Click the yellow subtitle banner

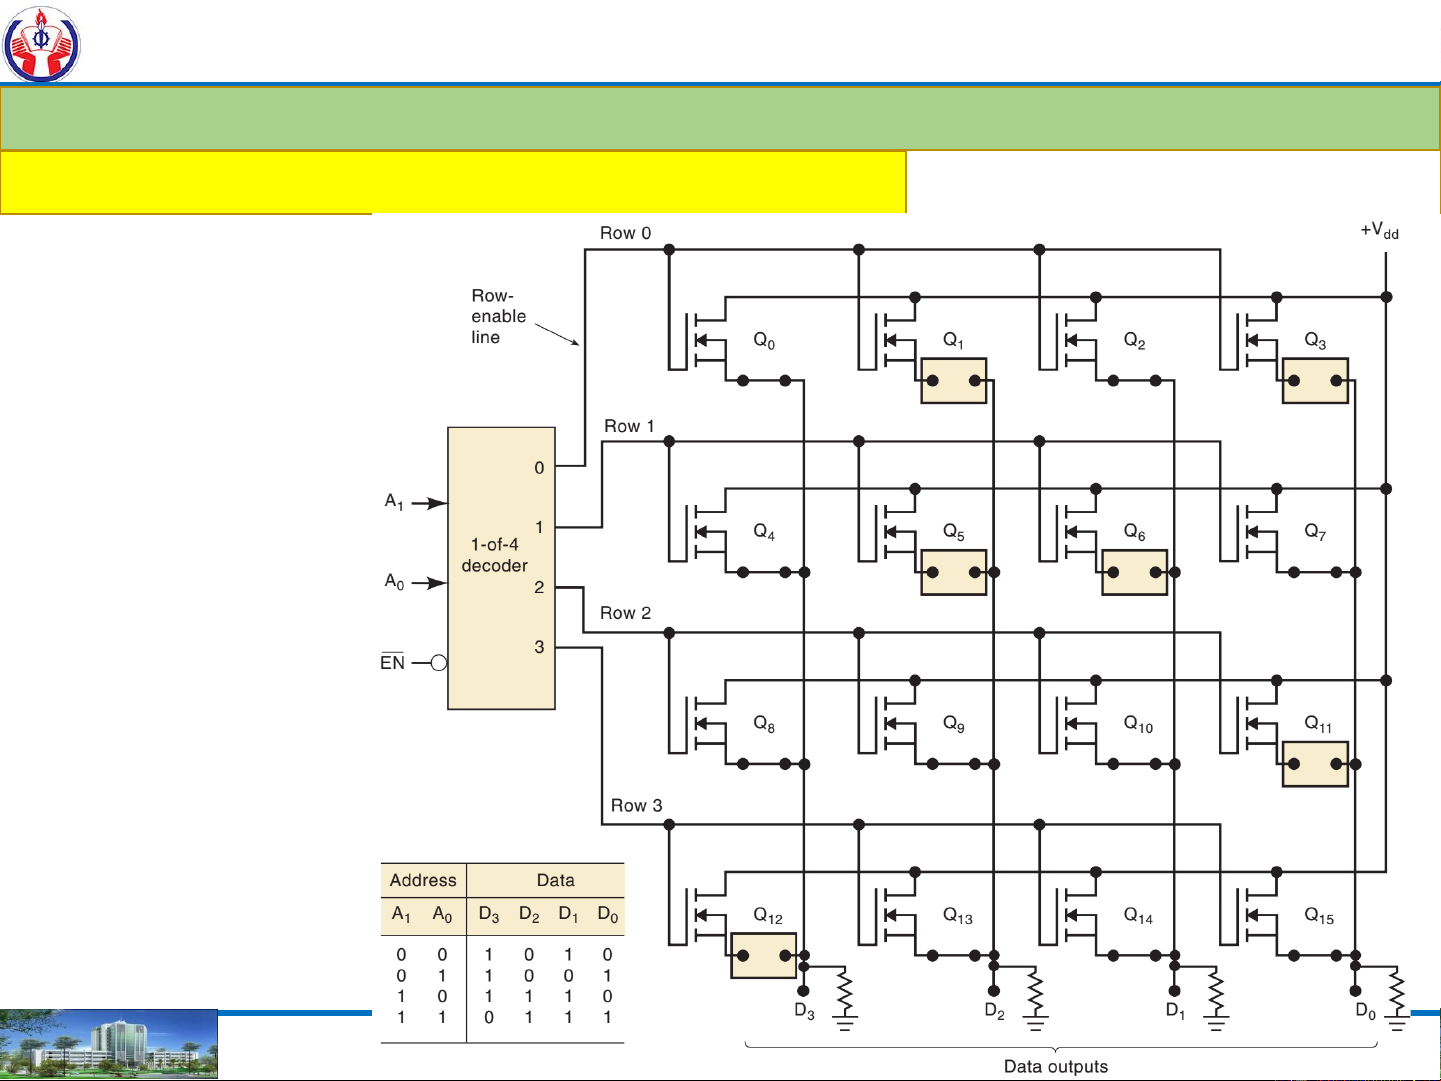point(452,182)
